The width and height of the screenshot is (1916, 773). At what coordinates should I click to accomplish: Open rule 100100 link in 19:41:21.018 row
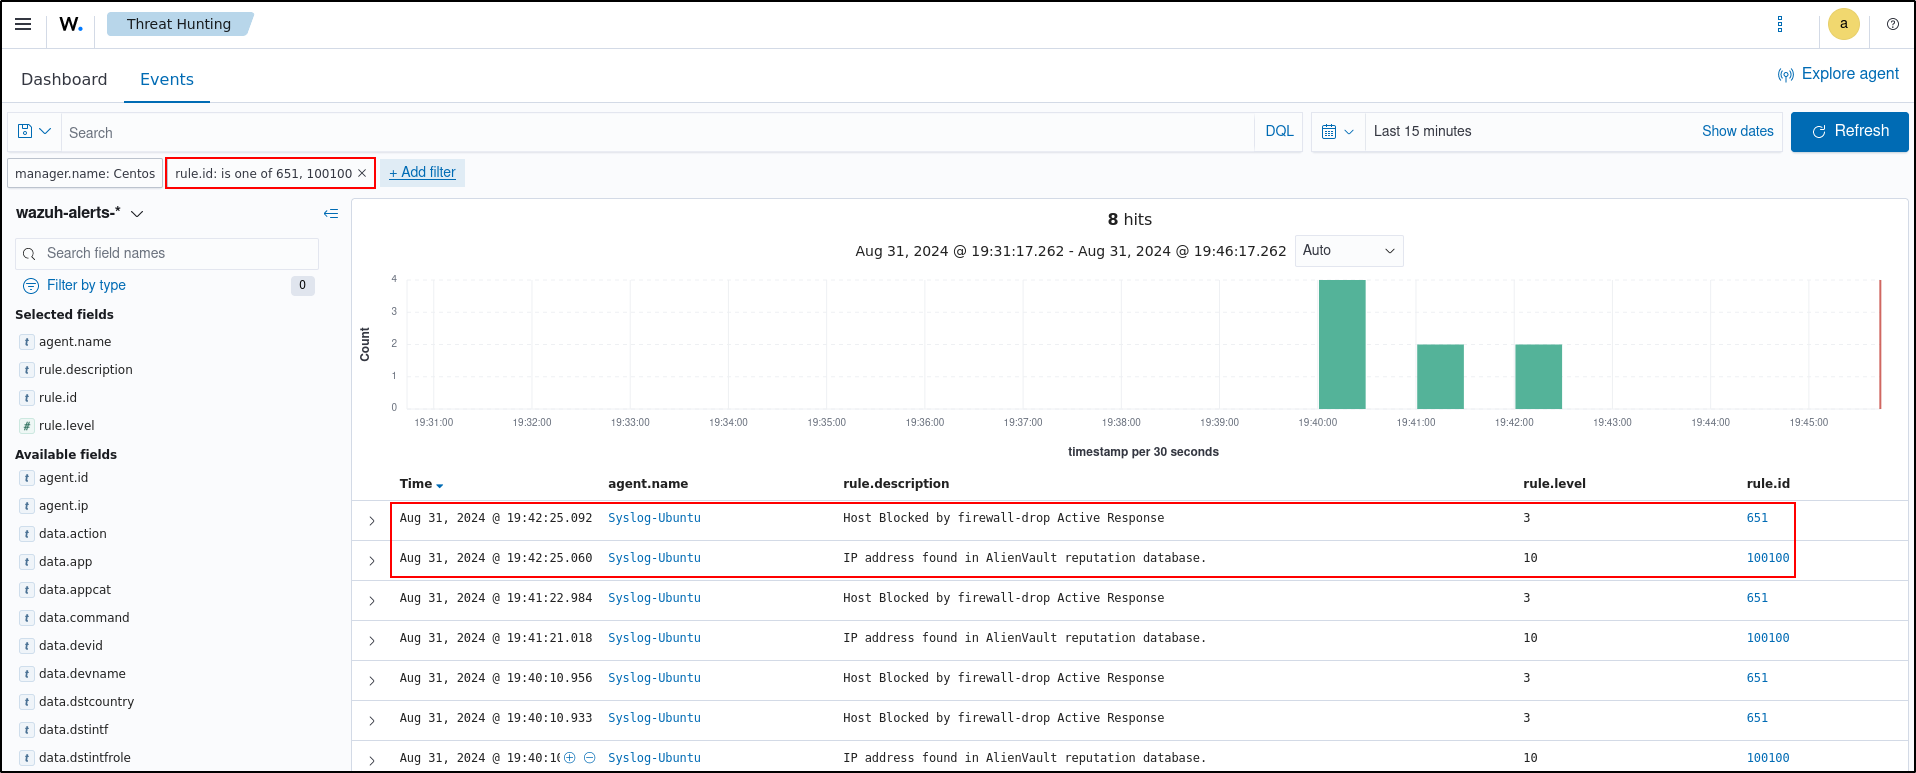click(x=1768, y=638)
